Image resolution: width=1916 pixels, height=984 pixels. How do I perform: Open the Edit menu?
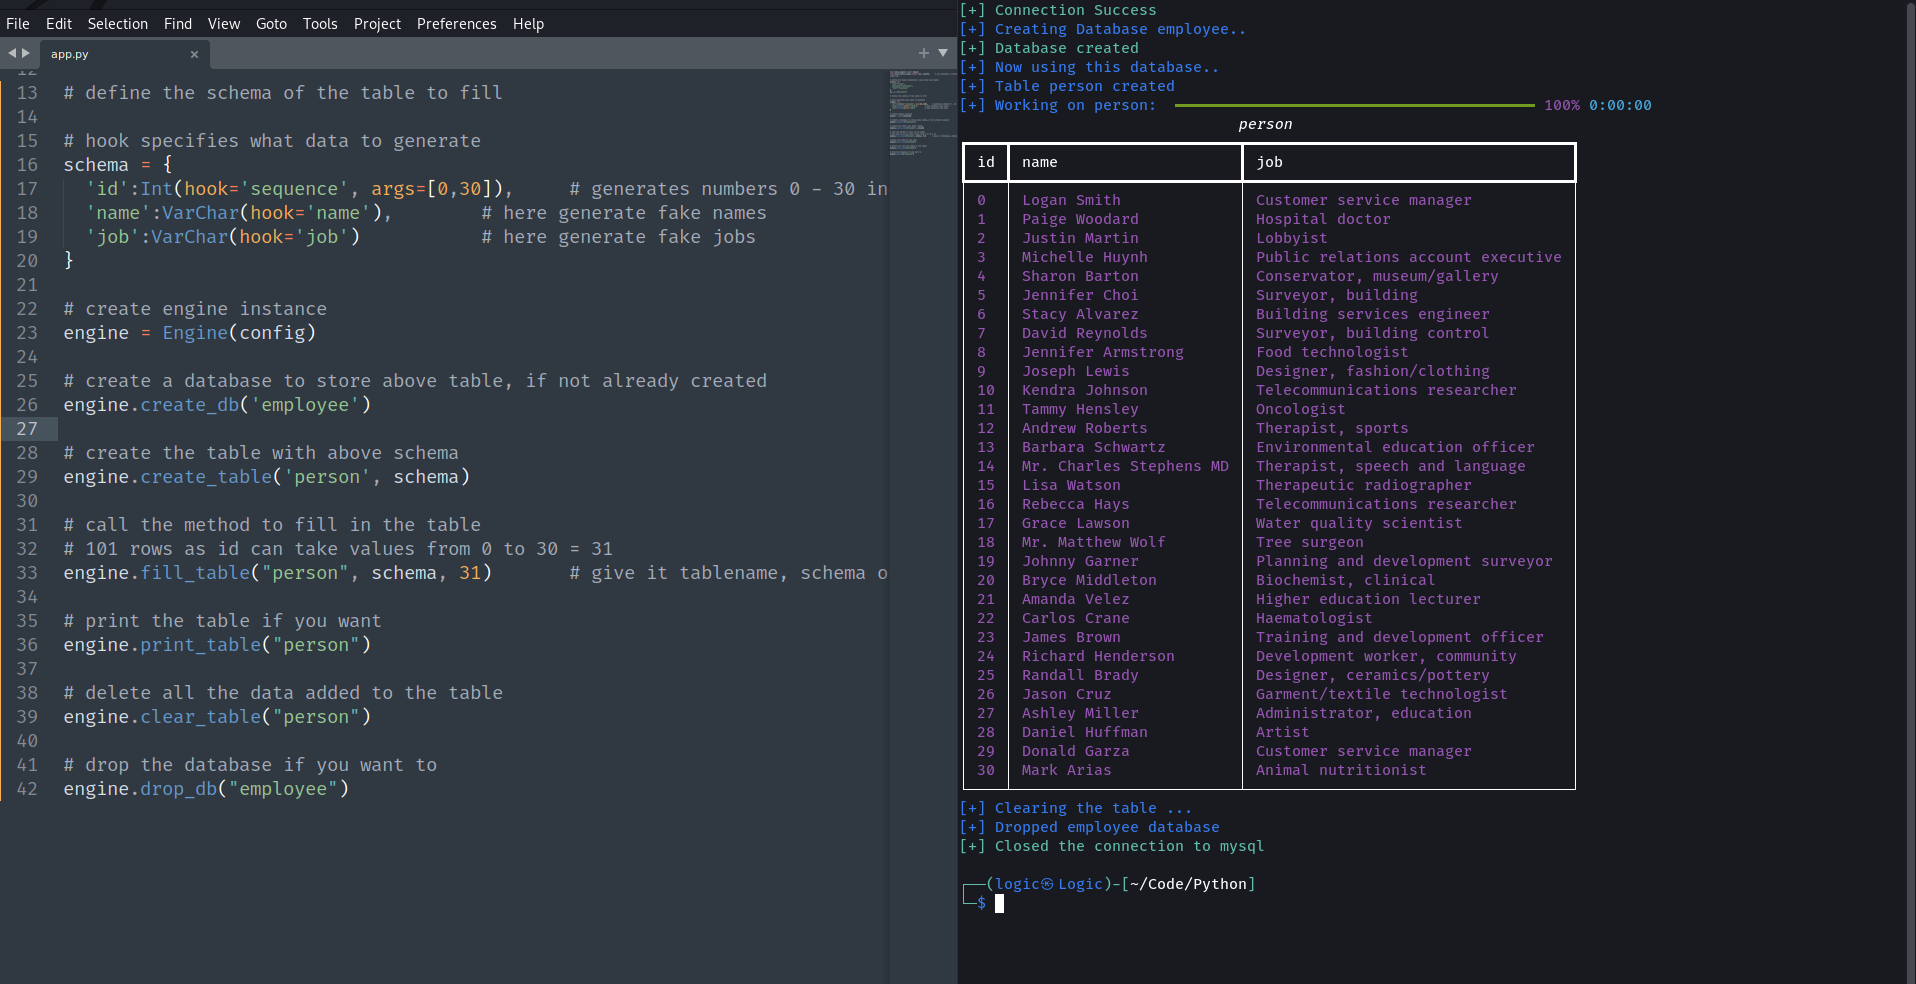click(59, 23)
